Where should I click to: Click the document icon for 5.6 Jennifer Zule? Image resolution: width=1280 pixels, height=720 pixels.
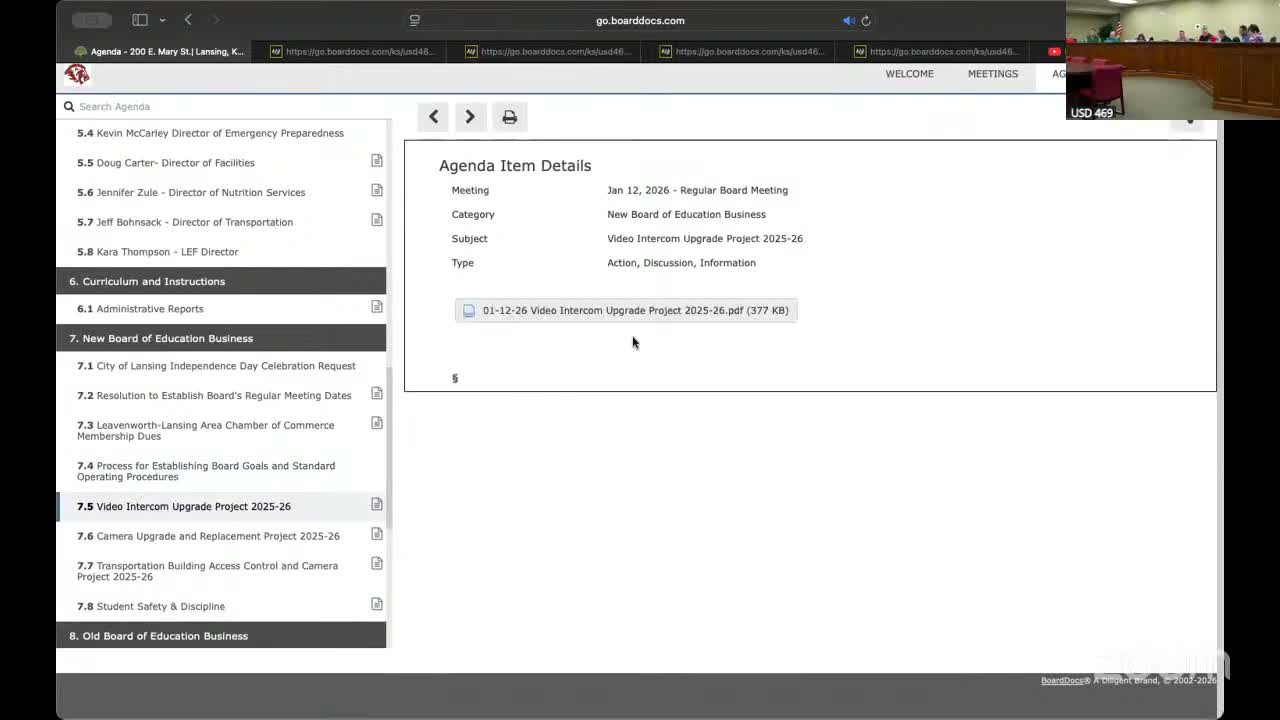point(377,190)
